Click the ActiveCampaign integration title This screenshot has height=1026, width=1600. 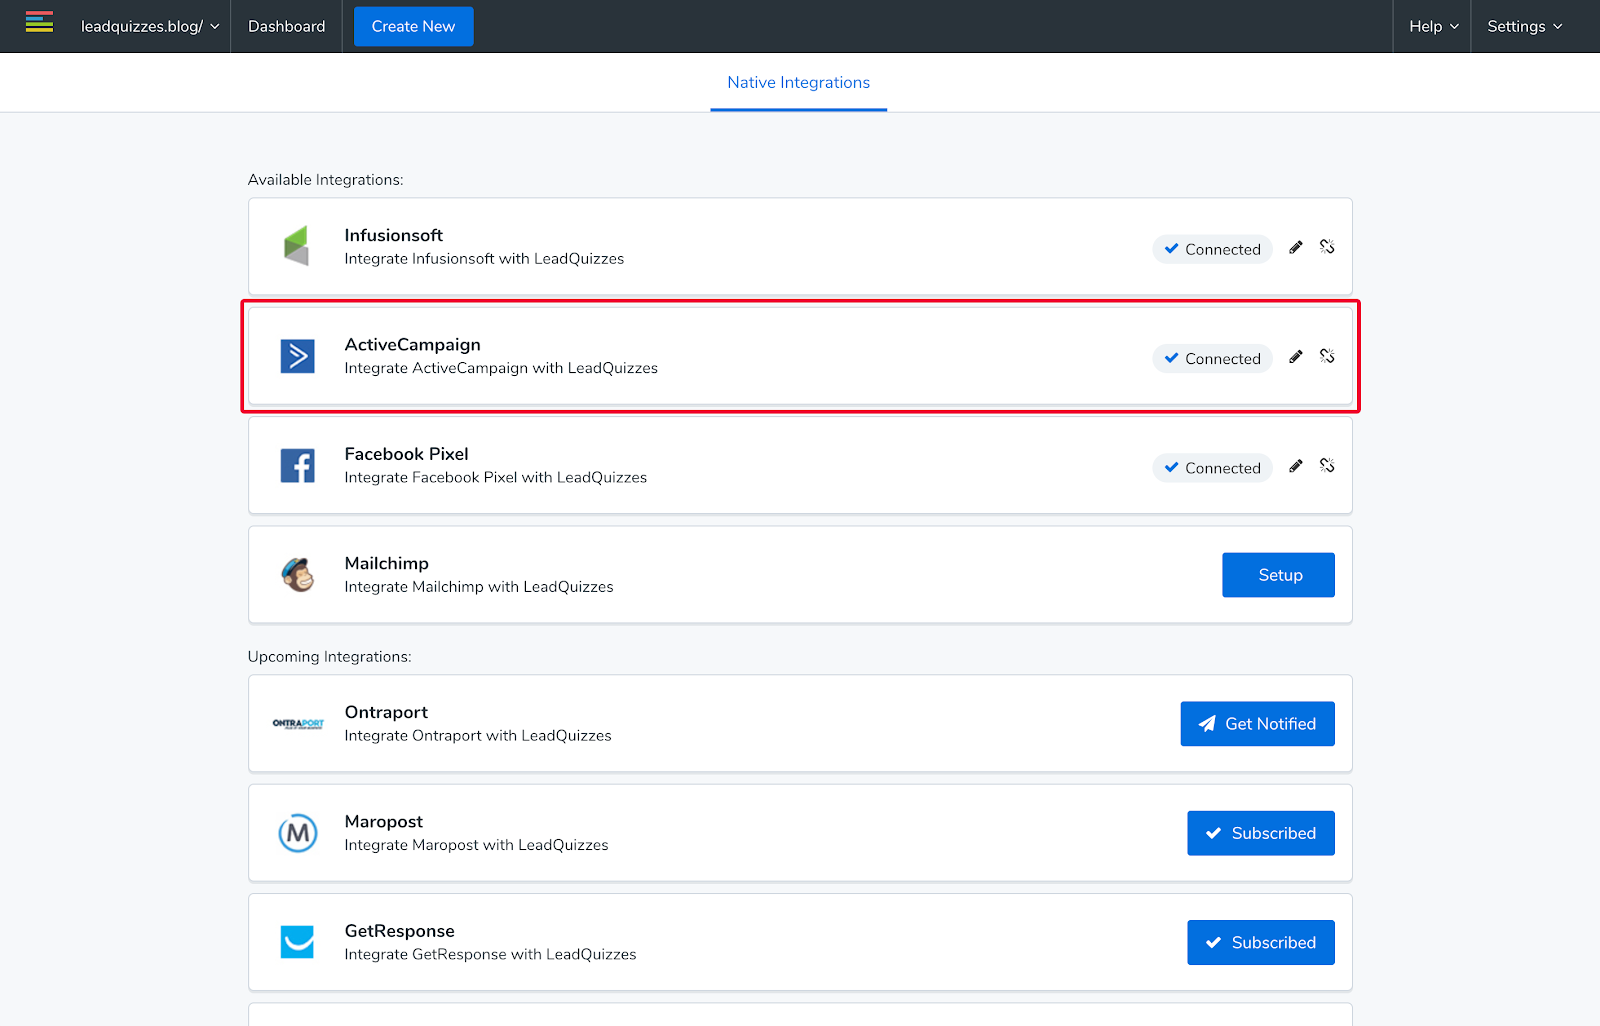412,345
